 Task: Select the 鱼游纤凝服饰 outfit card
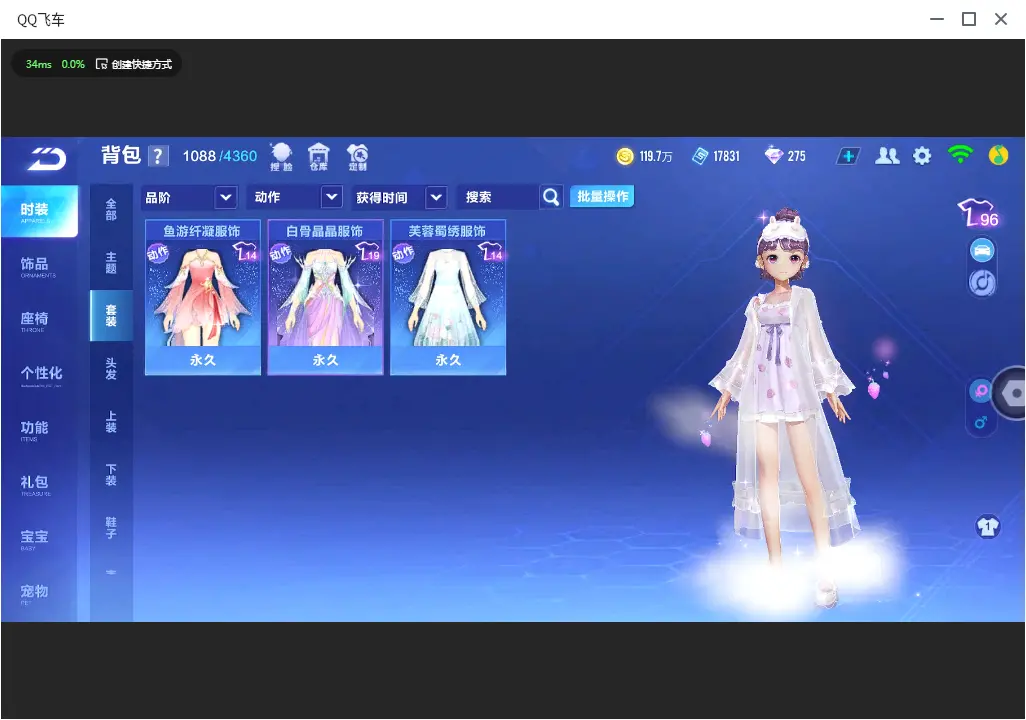coord(203,297)
